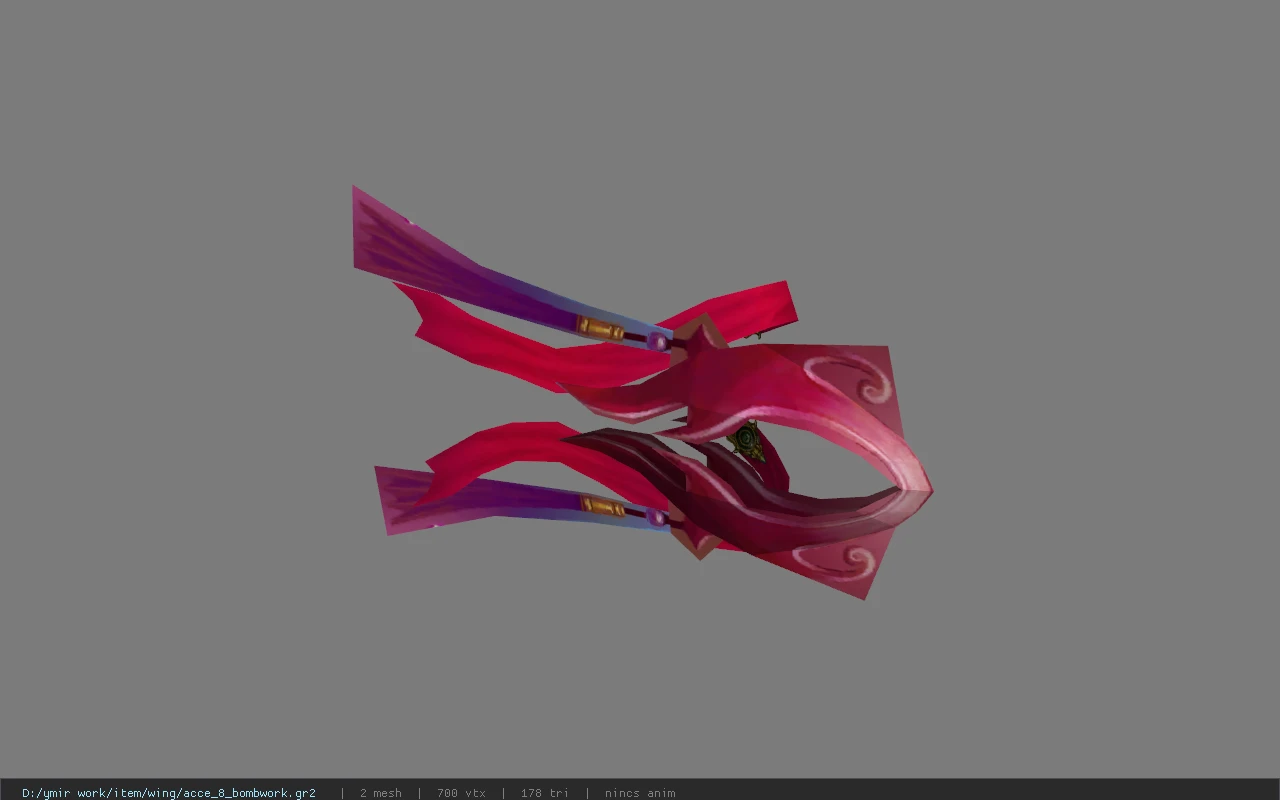Click the '700 vtx' vertex count entry
The image size is (1280, 800).
tap(461, 793)
